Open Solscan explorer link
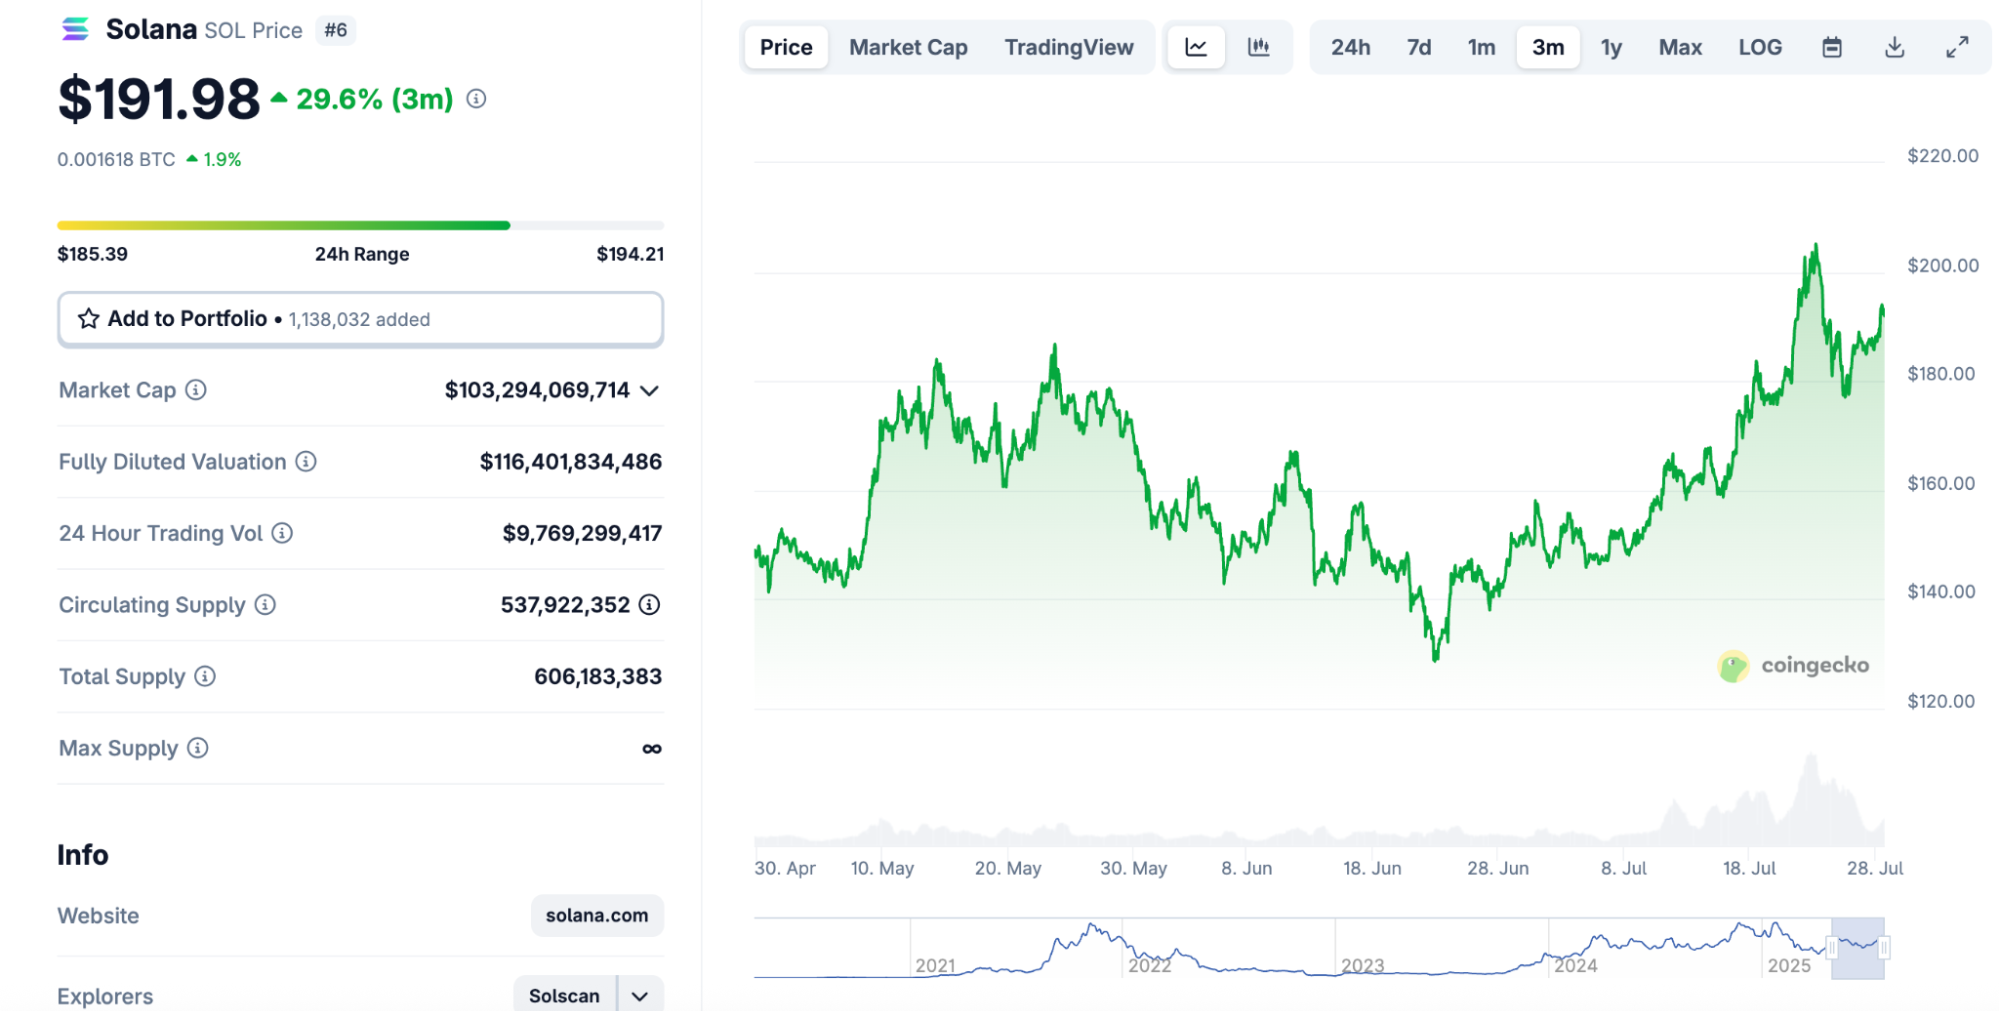Viewport: 1999px width, 1012px height. pyautogui.click(x=564, y=996)
